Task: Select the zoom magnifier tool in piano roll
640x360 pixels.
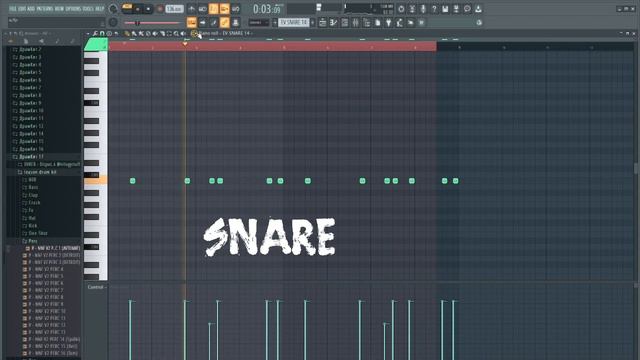Action: coord(176,33)
